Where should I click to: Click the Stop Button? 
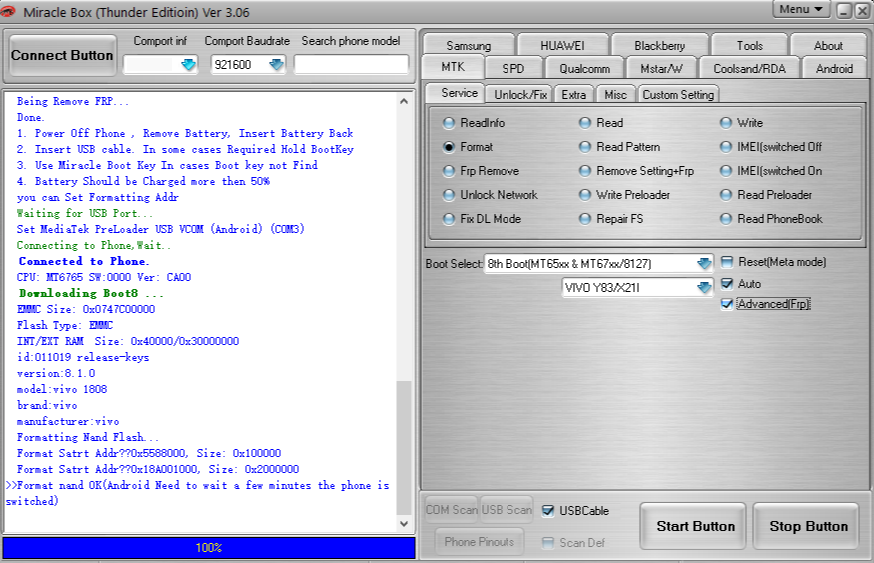(808, 527)
